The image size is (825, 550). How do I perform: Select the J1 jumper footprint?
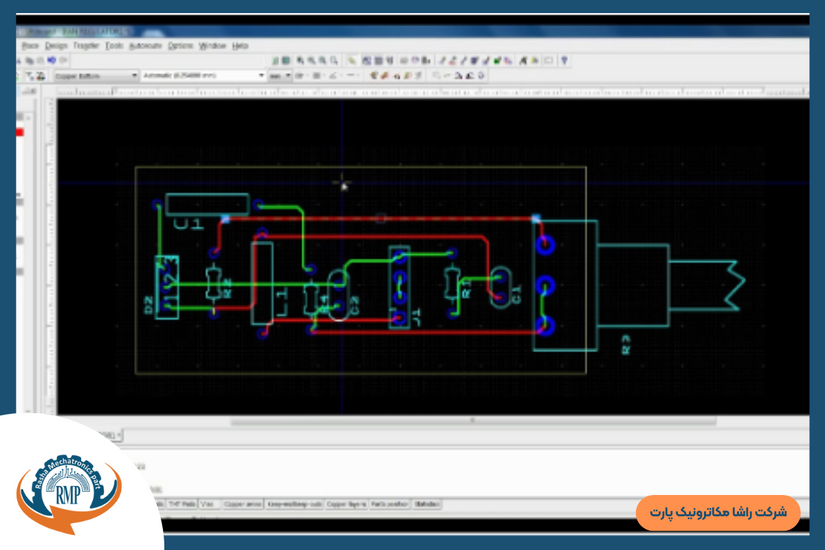click(x=400, y=286)
